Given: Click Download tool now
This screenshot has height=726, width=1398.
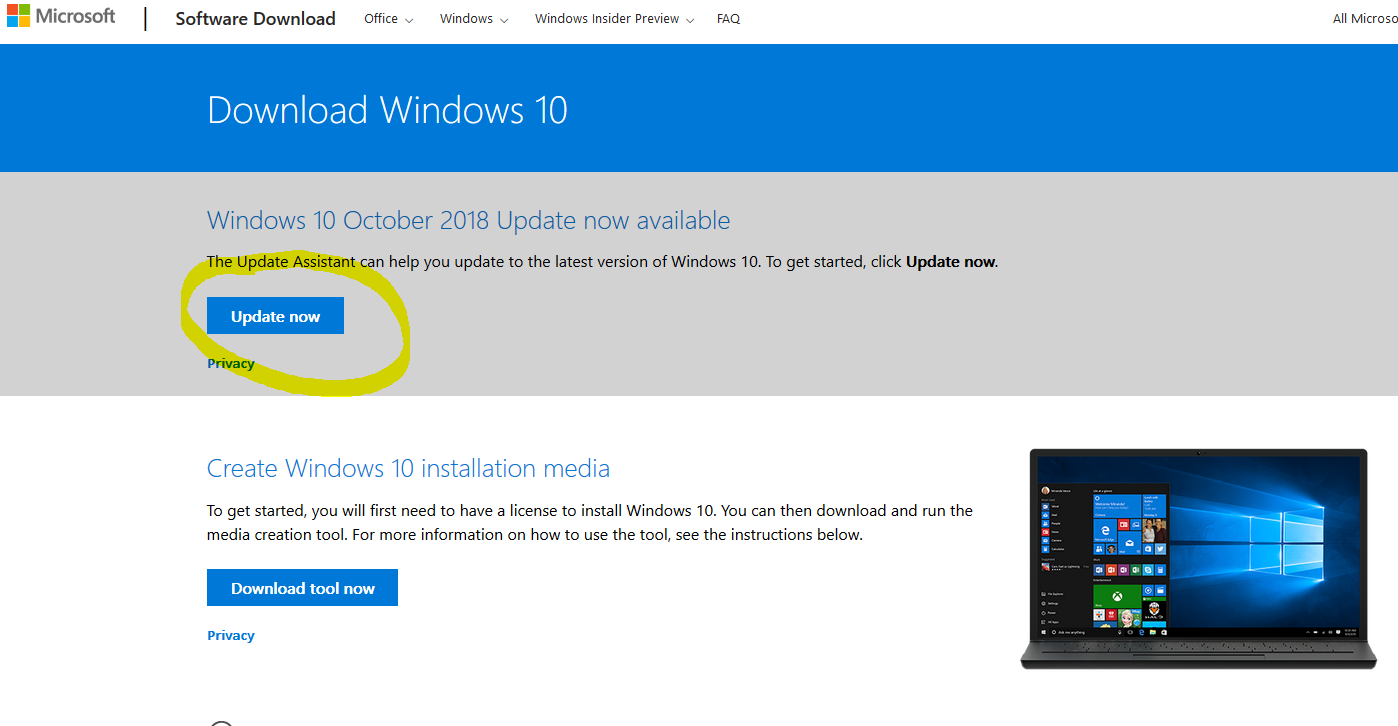Looking at the screenshot, I should point(302,587).
